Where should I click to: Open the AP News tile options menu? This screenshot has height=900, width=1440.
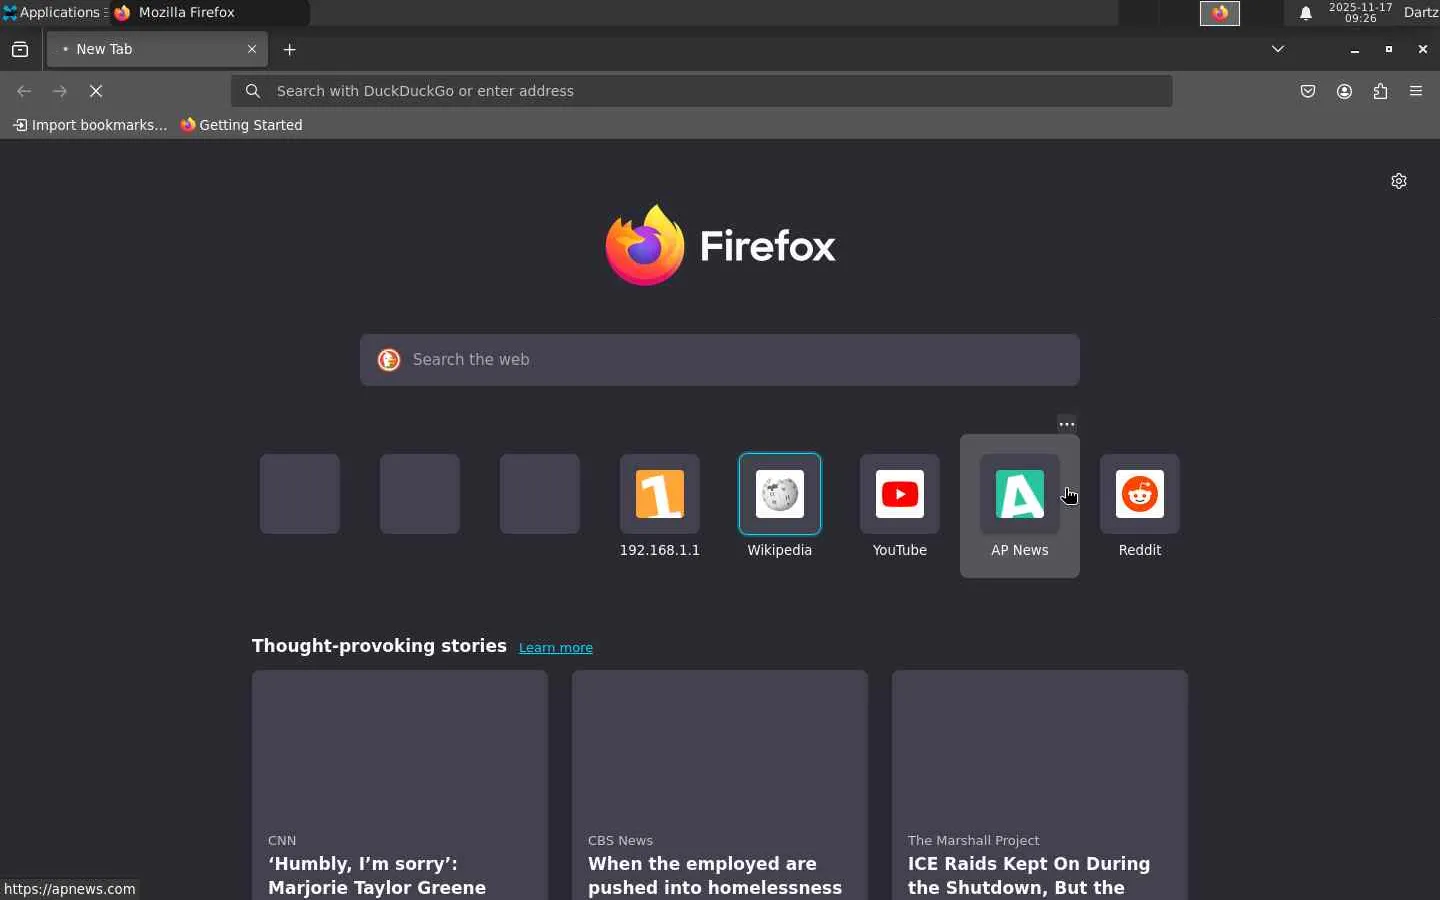[1067, 424]
